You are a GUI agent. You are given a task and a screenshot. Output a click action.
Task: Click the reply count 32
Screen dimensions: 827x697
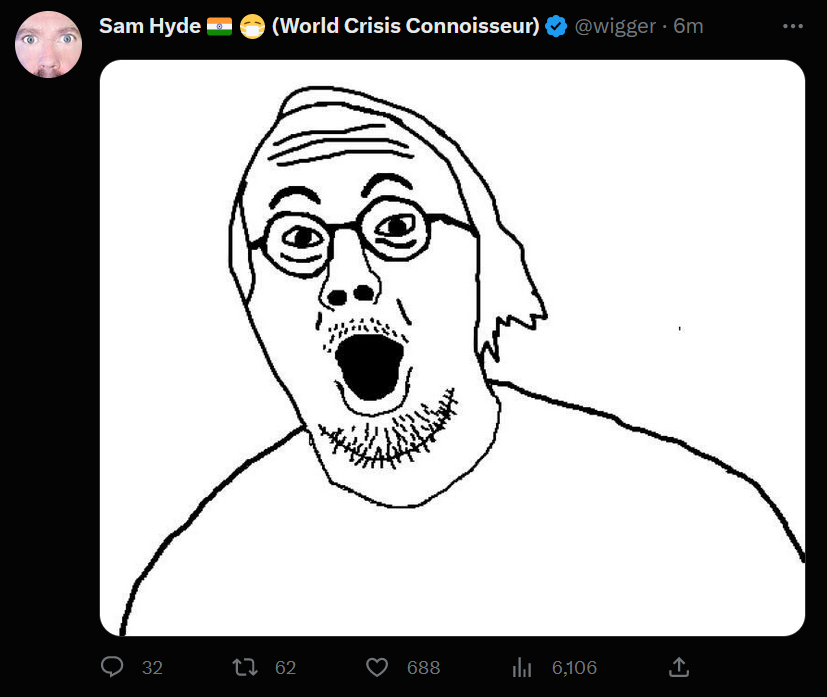tap(152, 667)
